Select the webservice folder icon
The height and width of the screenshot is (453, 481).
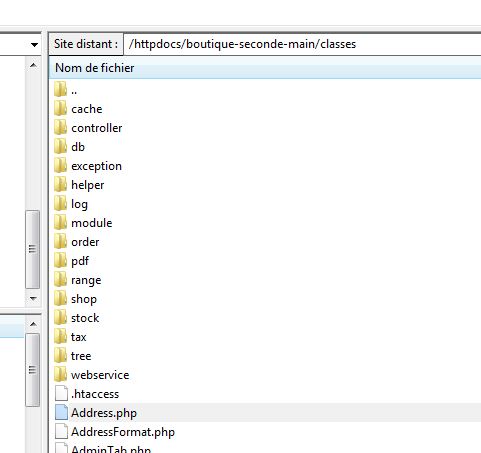[61, 375]
